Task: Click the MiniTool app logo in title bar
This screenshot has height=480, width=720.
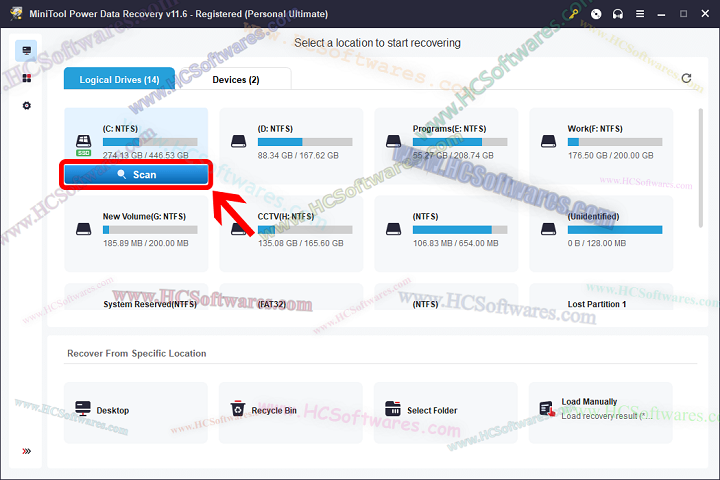Action: pyautogui.click(x=17, y=13)
